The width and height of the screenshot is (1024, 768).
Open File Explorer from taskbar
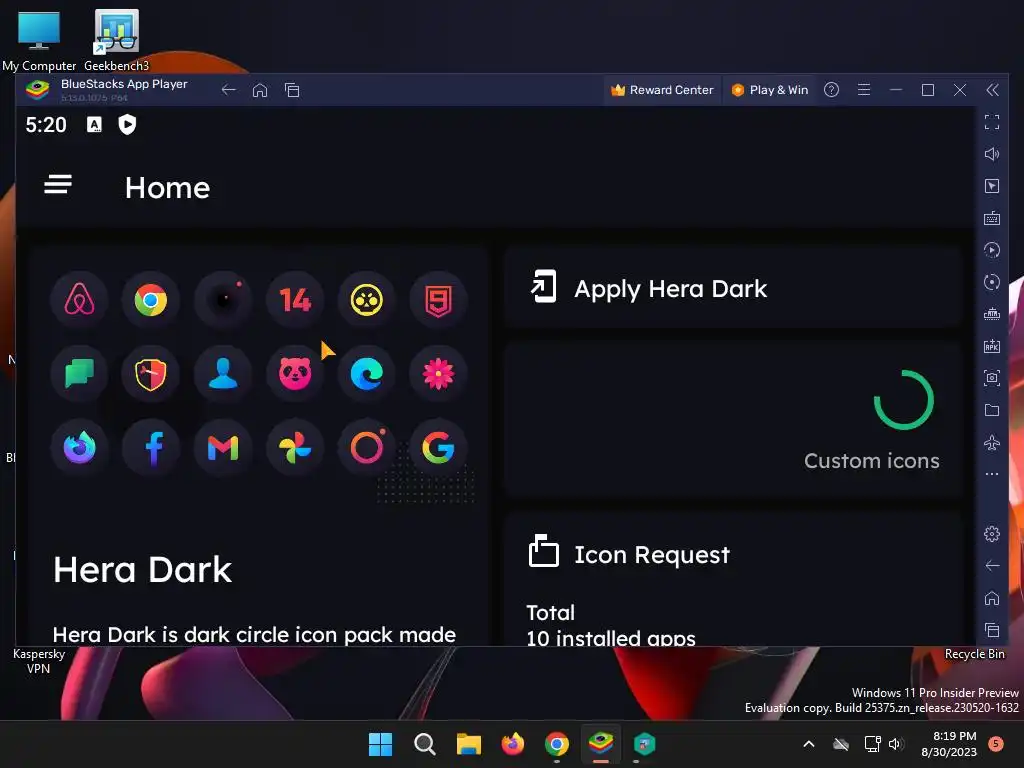tap(468, 744)
